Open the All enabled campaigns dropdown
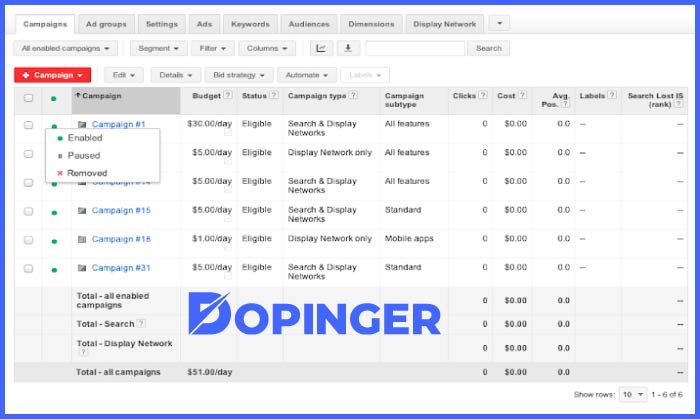700x419 pixels. click(x=66, y=48)
